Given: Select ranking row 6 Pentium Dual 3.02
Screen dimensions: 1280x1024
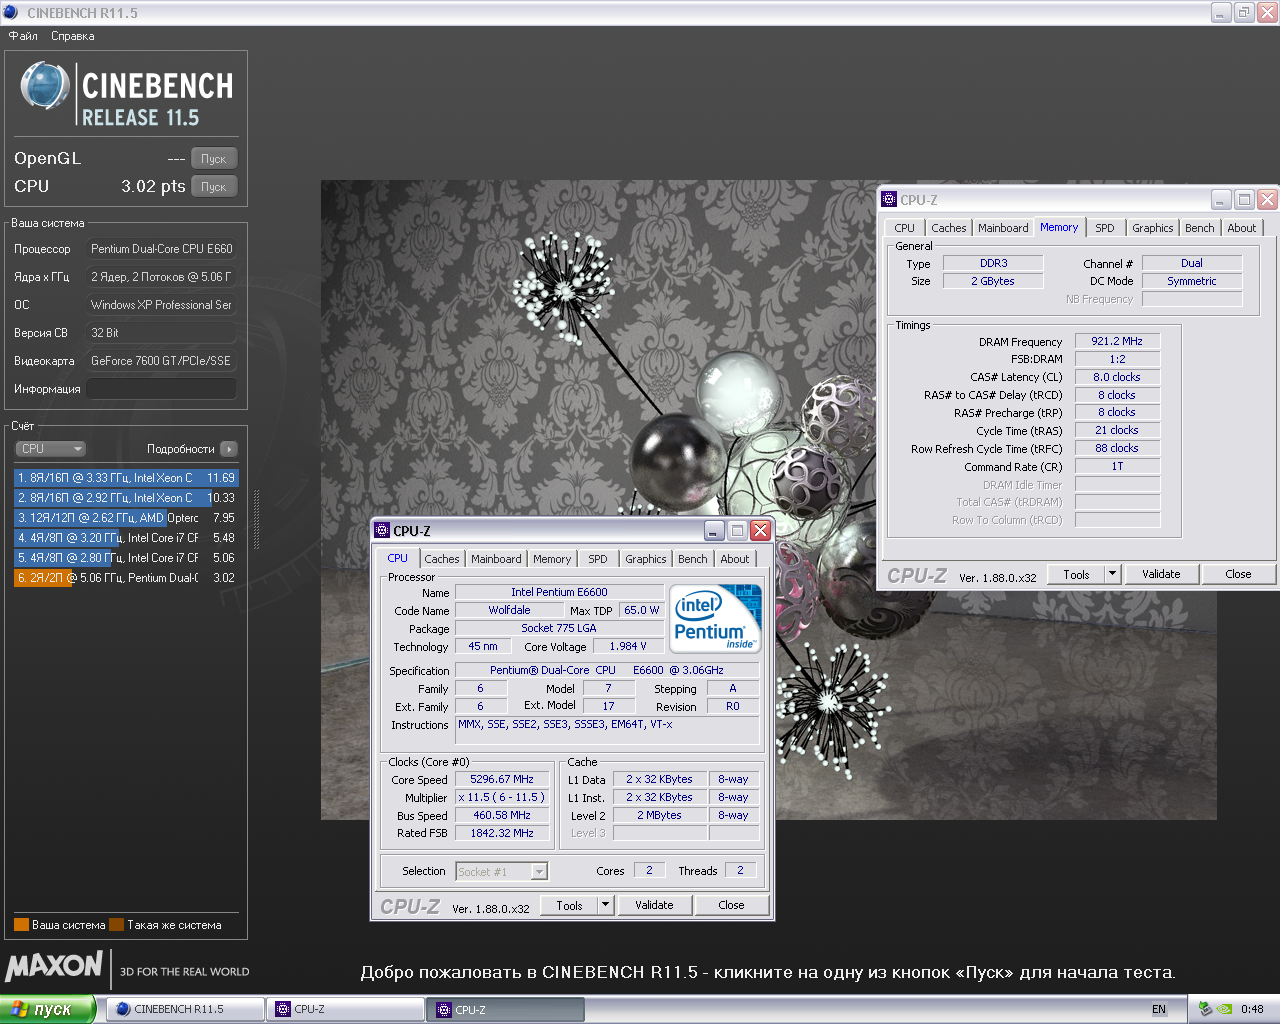Looking at the screenshot, I should (x=126, y=578).
